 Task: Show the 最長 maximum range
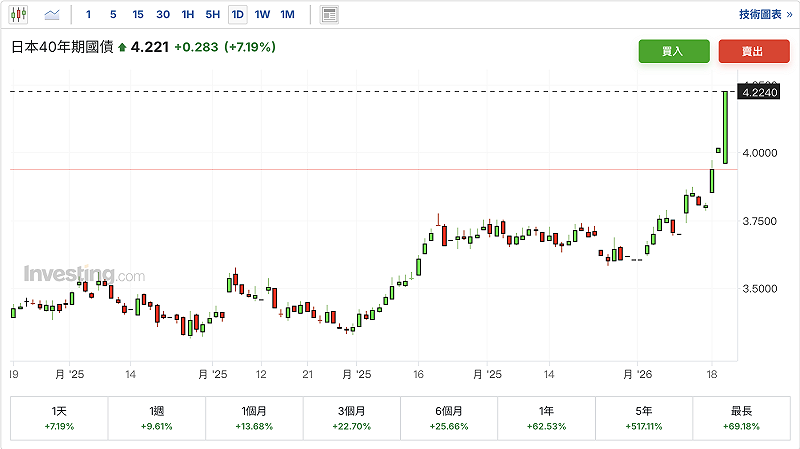(741, 418)
